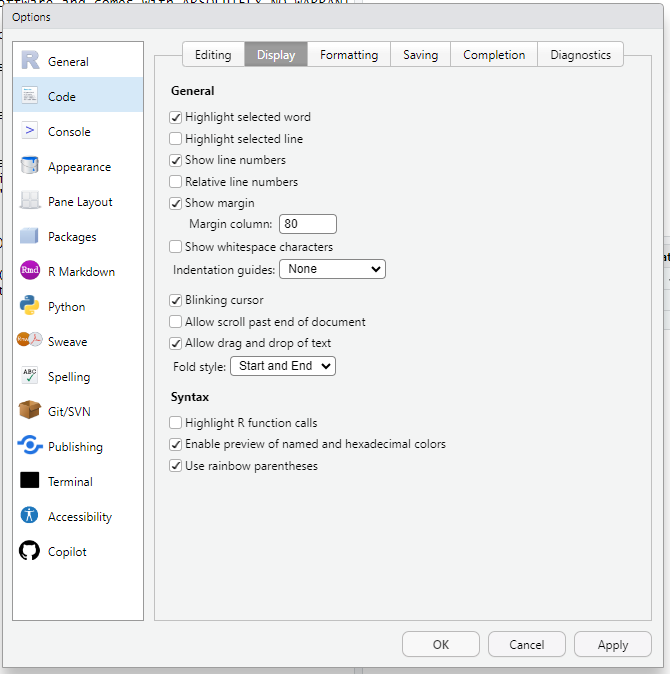Click the Margin column input field
670x674 pixels.
pyautogui.click(x=307, y=224)
